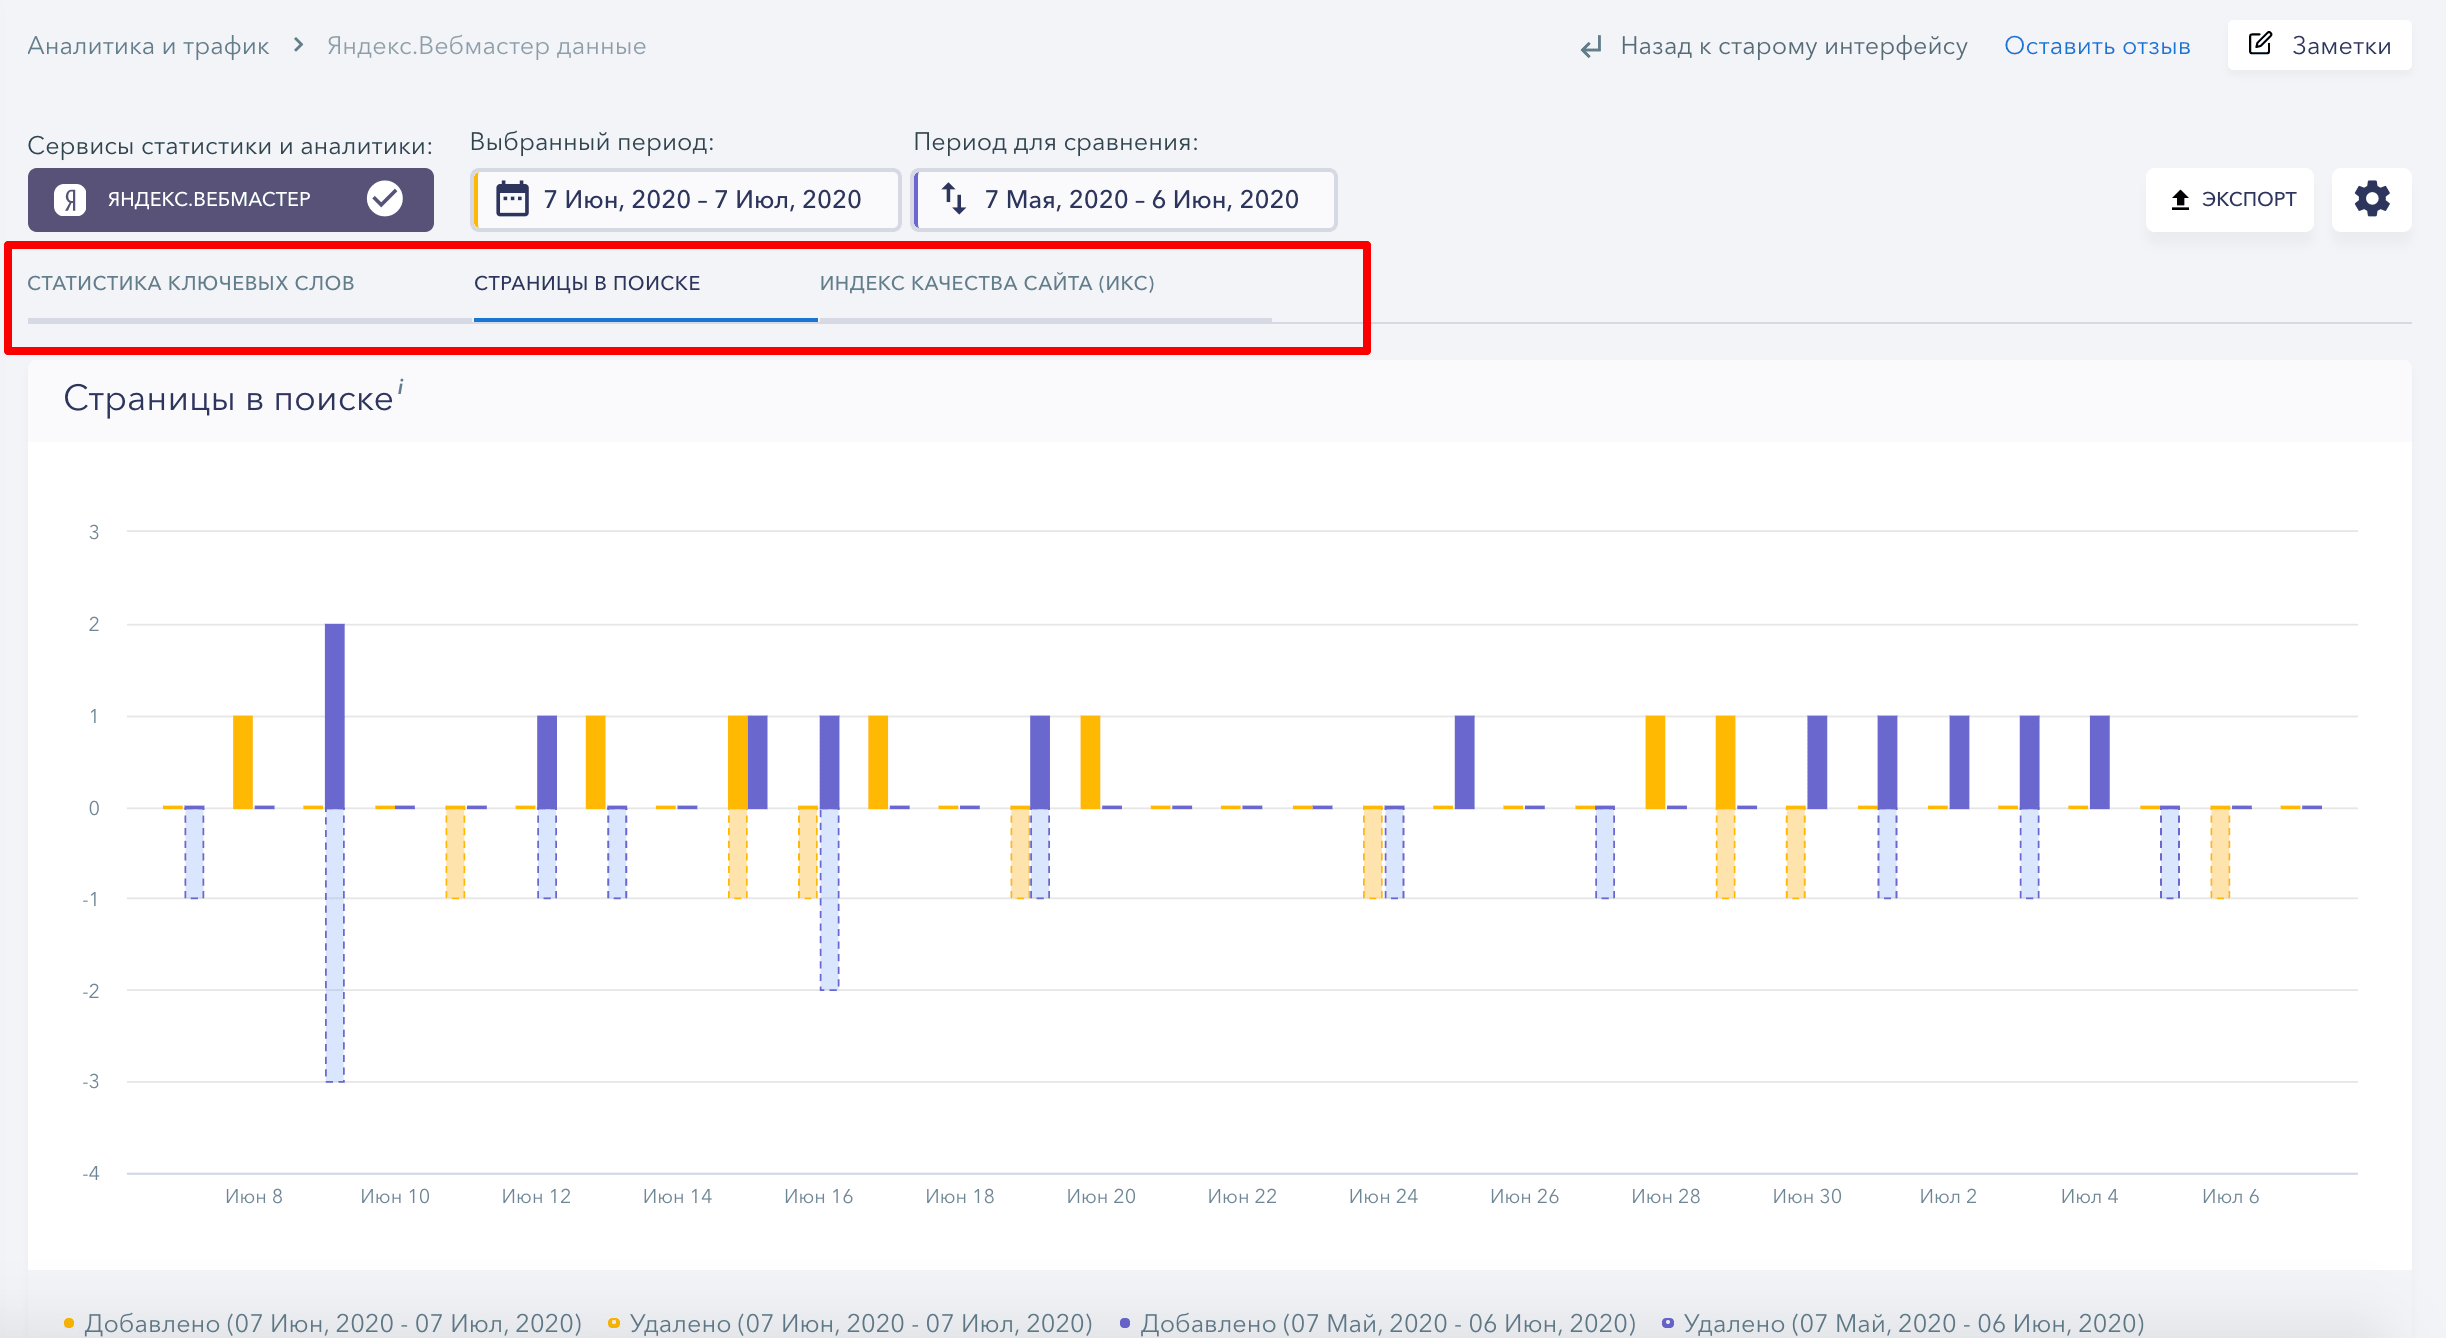Click the Июн 8 axis label
The width and height of the screenshot is (2446, 1338).
[253, 1196]
